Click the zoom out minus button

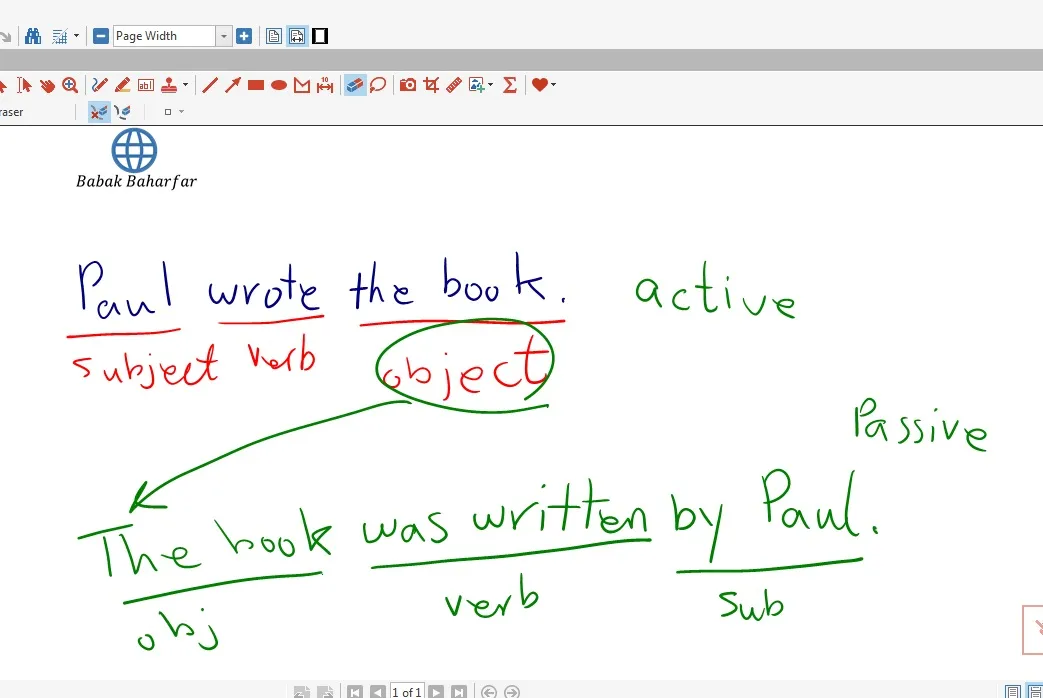[x=101, y=36]
